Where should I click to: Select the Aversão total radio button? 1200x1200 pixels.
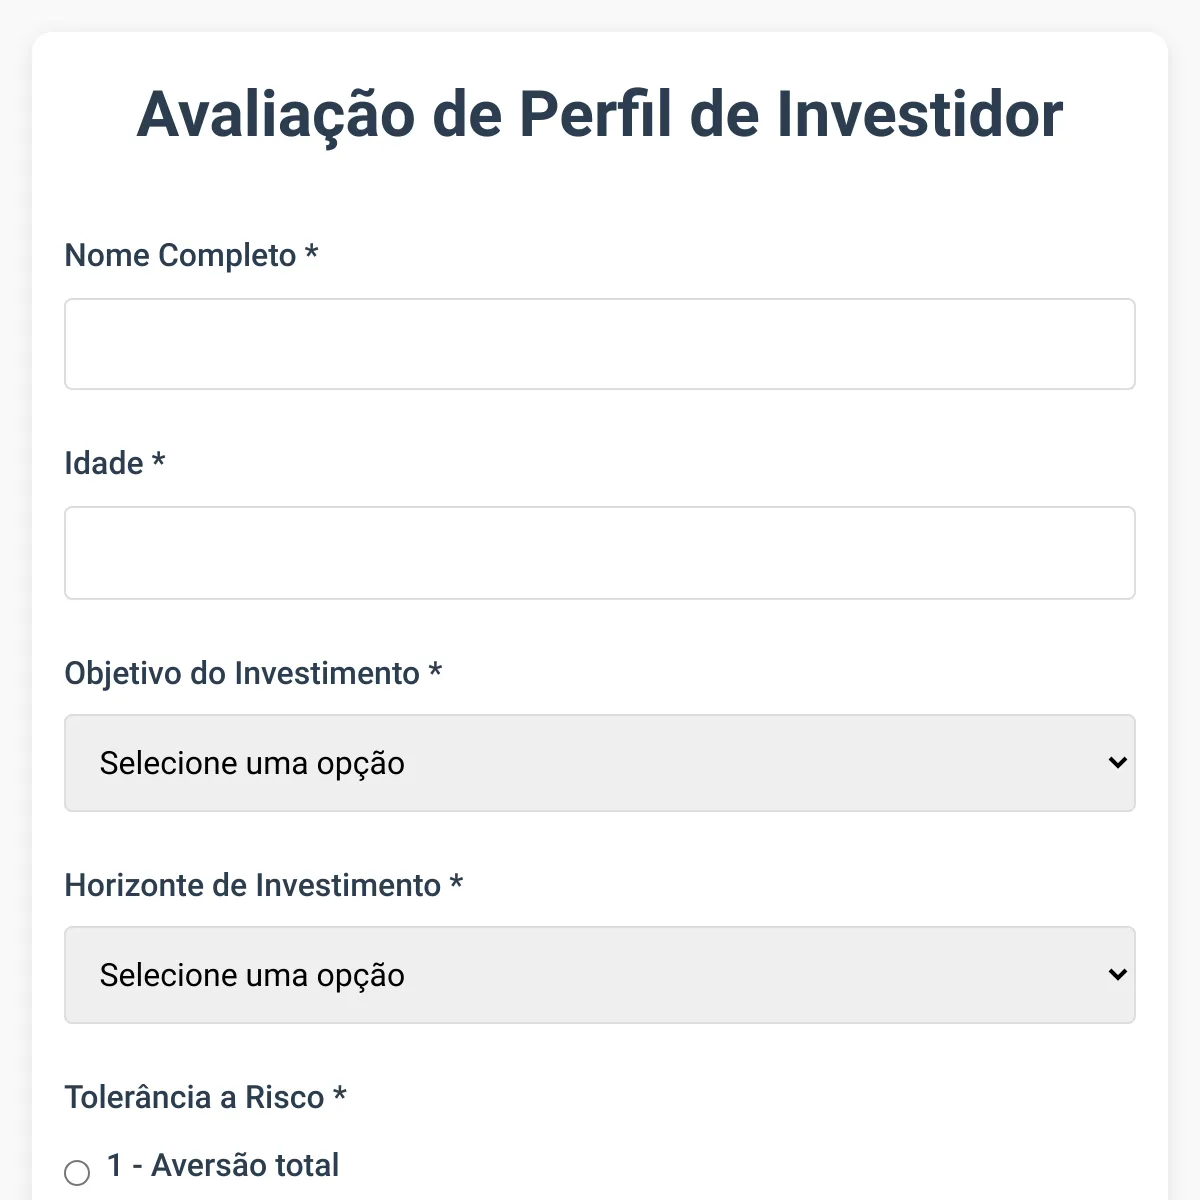click(x=77, y=1172)
